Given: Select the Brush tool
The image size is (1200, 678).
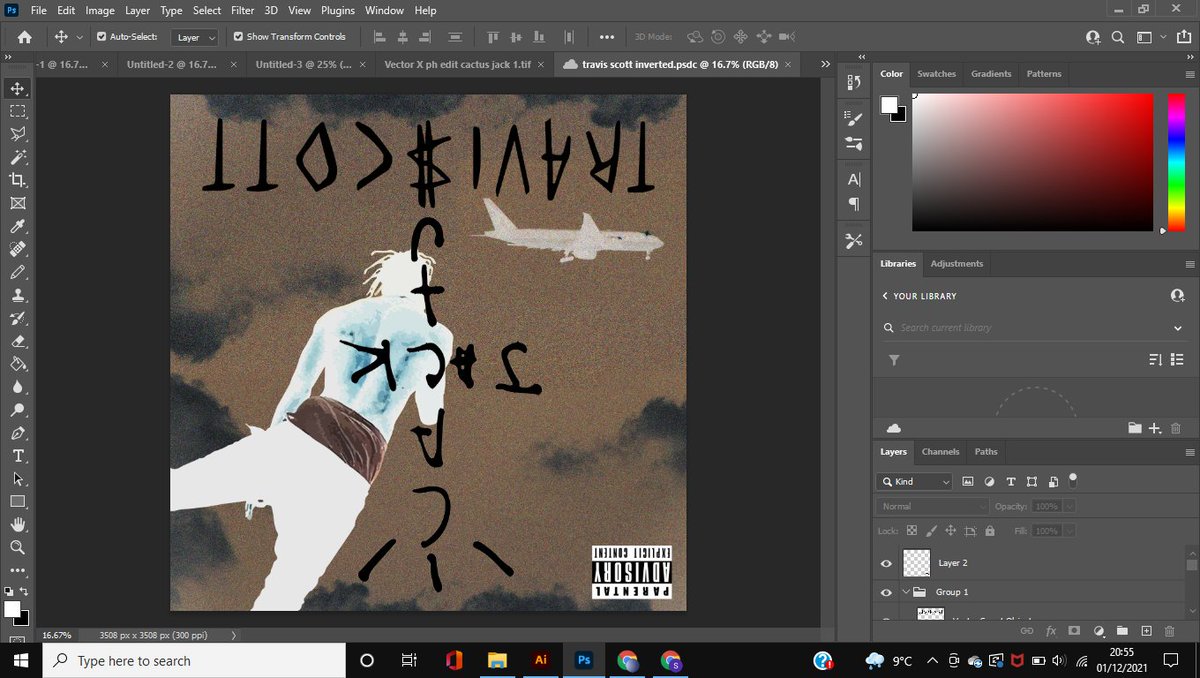Looking at the screenshot, I should click(x=17, y=272).
